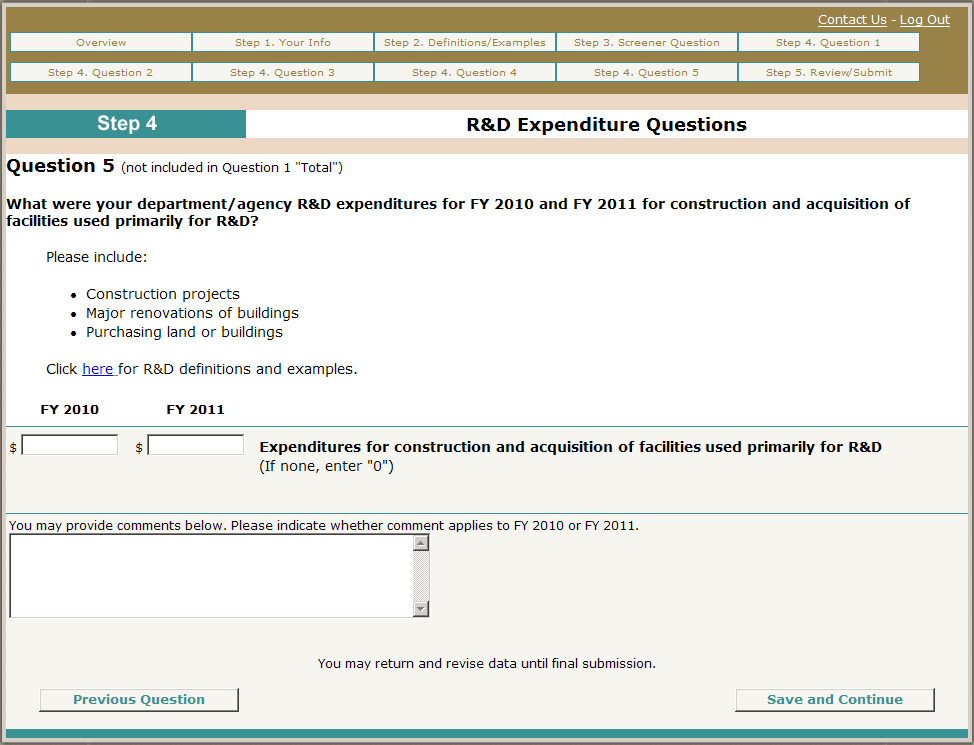Click the Log Out link
The height and width of the screenshot is (745, 974).
pyautogui.click(x=924, y=20)
